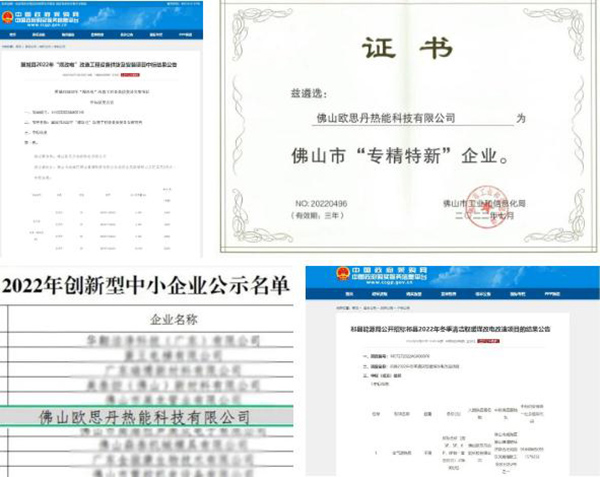This screenshot has height=477, width=600.
Task: Click certificate number NO: 20220496
Action: click(321, 203)
